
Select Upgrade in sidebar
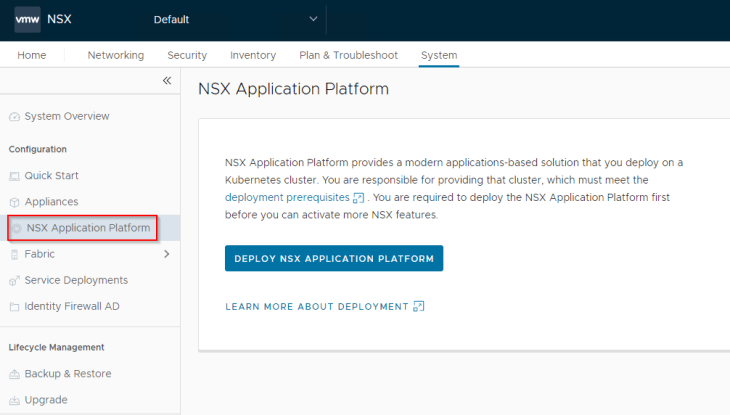pos(46,400)
